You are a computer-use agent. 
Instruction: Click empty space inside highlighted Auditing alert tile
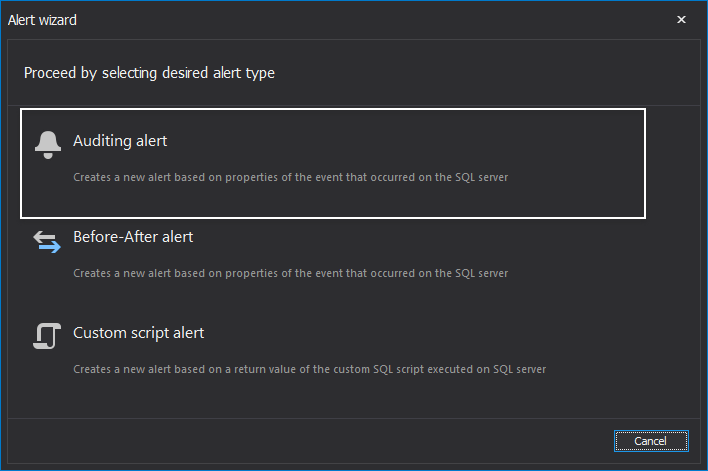[x=406, y=201]
